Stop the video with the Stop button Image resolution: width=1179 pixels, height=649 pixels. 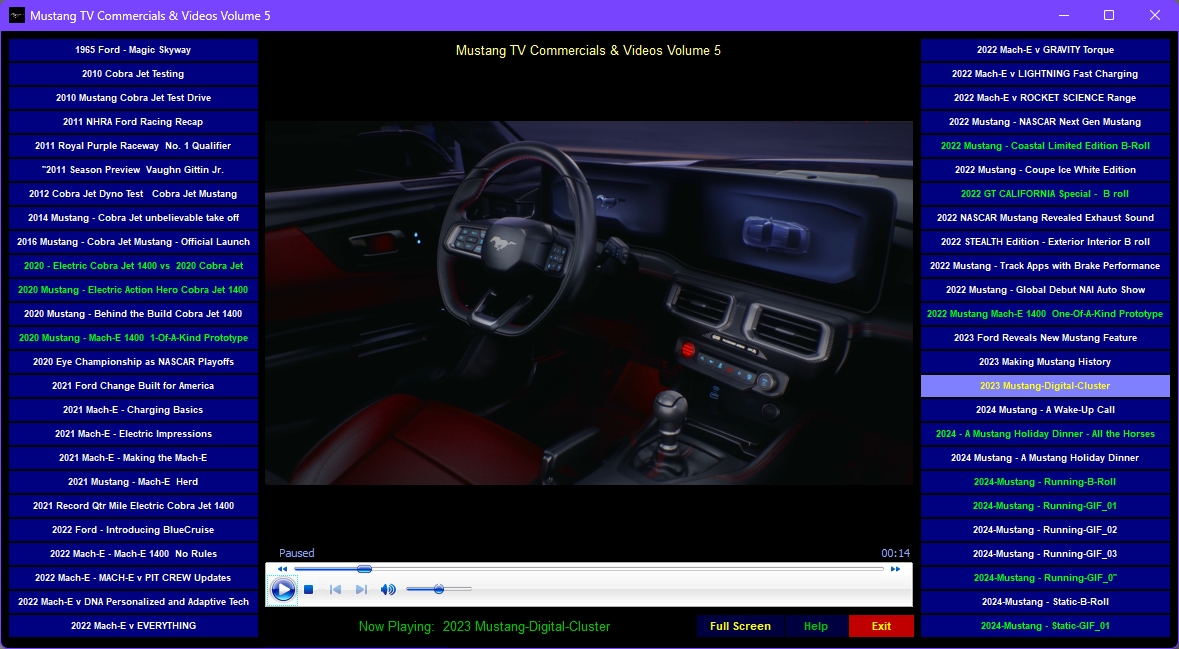[x=308, y=590]
